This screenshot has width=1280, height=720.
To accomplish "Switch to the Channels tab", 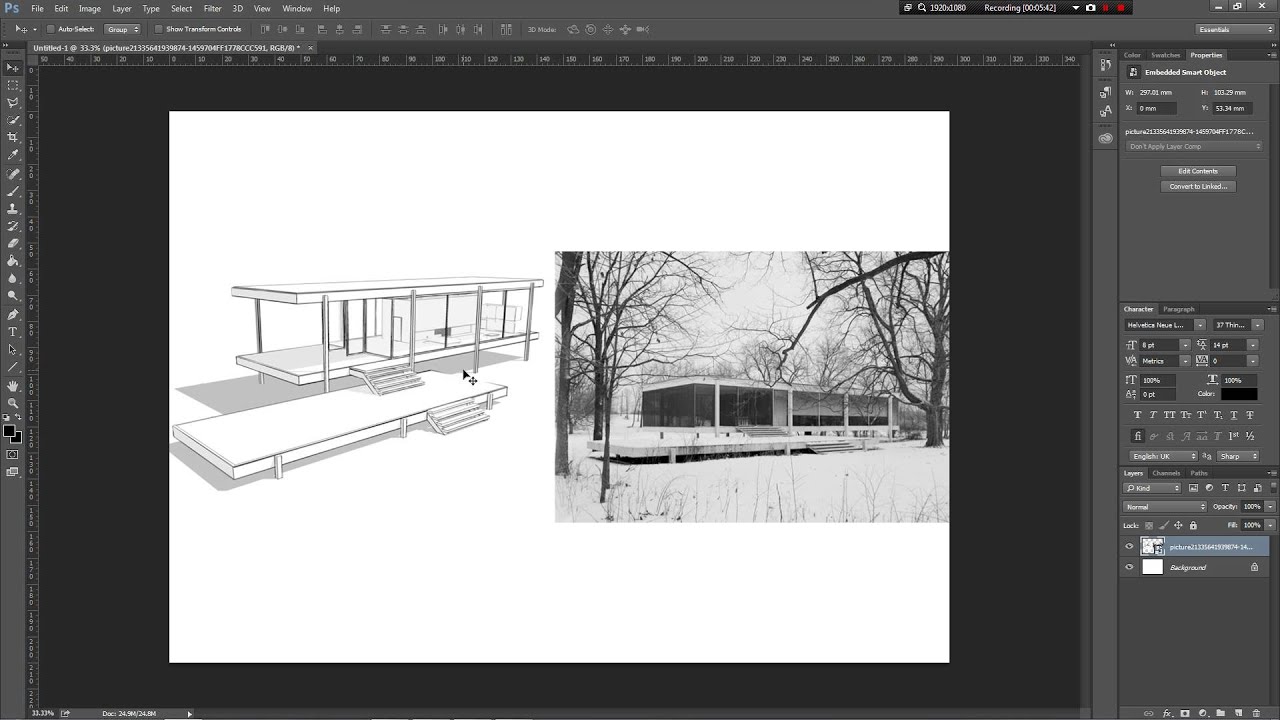I will [x=1166, y=473].
